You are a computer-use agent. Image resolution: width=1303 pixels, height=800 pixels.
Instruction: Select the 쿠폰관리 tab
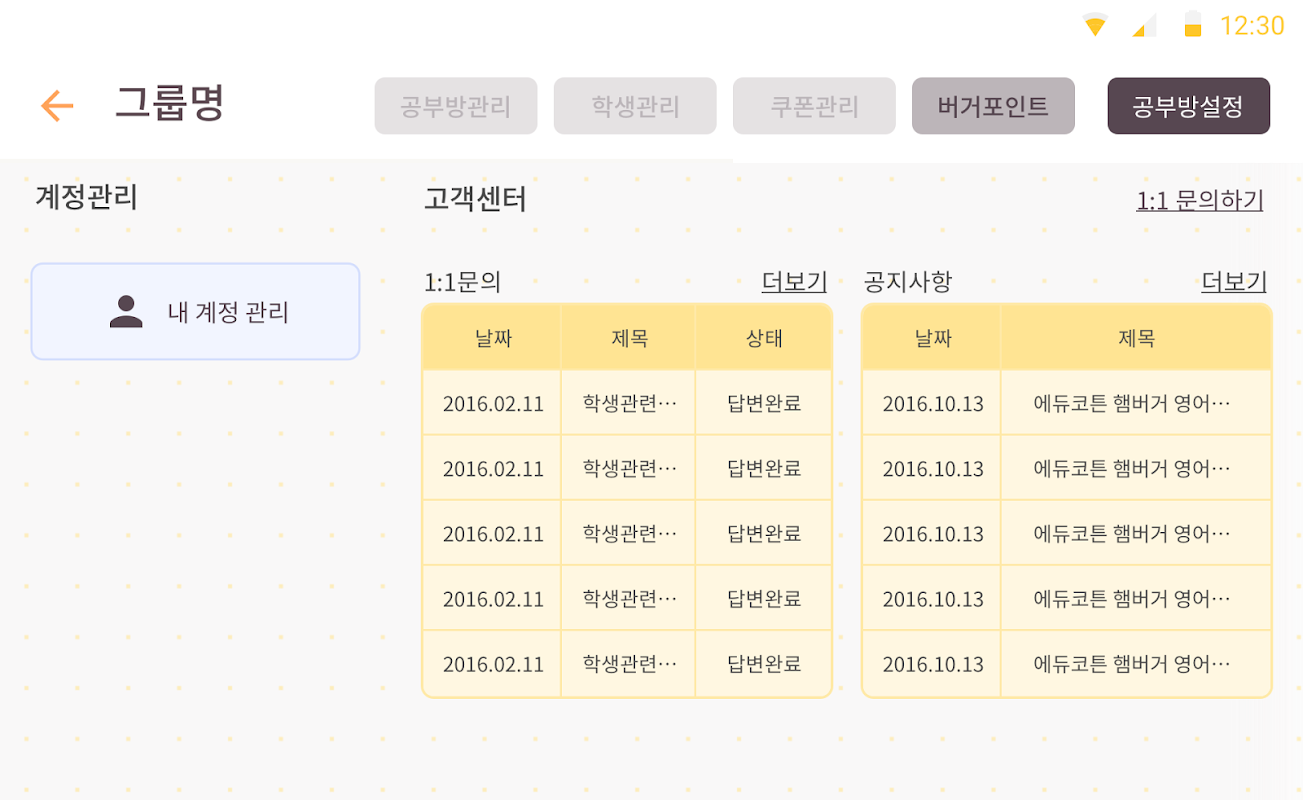coord(814,106)
